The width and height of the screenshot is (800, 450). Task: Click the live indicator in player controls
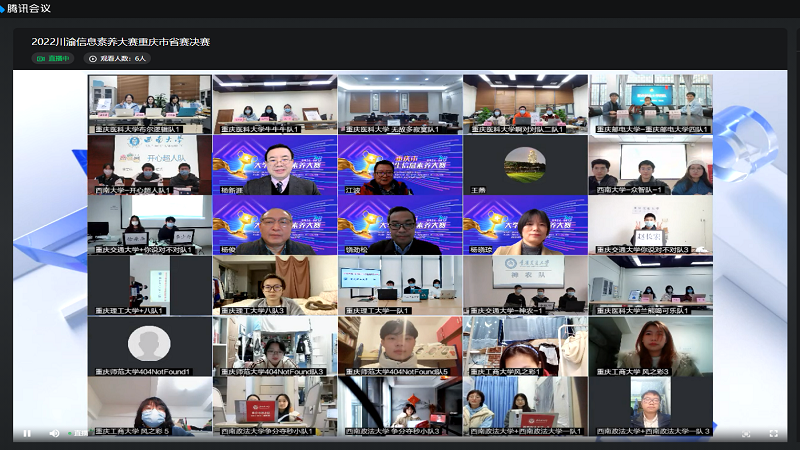(79, 433)
